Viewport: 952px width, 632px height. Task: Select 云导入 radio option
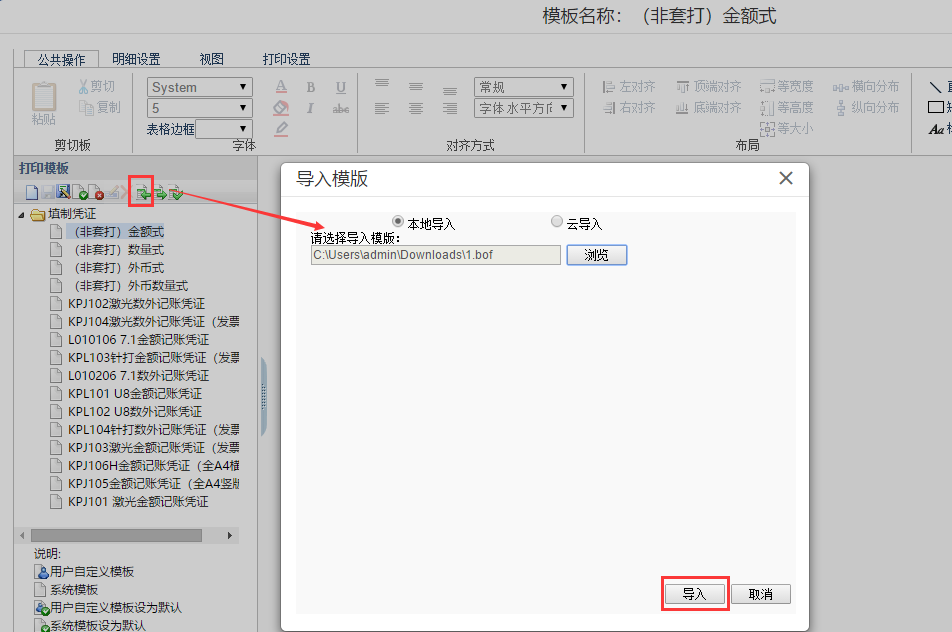pos(557,221)
